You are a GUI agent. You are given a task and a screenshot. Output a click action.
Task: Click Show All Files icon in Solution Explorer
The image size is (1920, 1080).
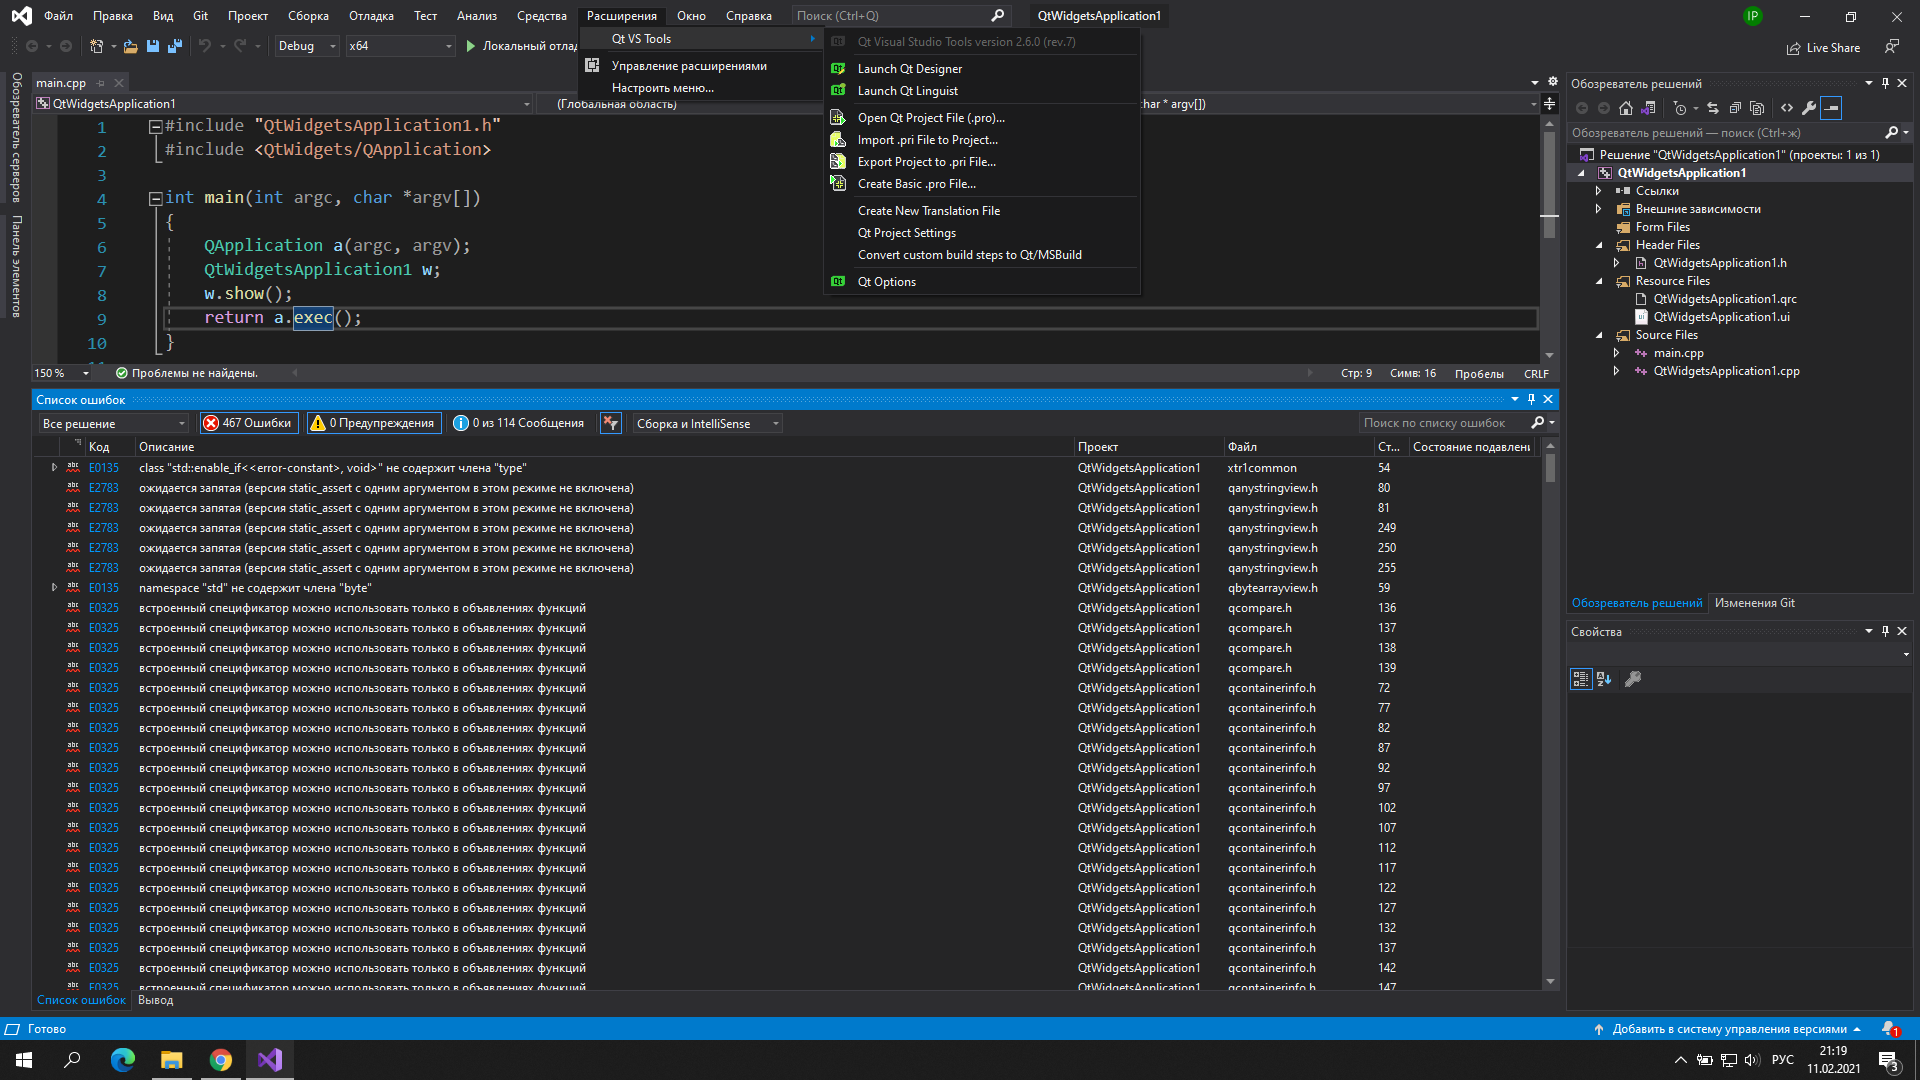click(x=1757, y=108)
